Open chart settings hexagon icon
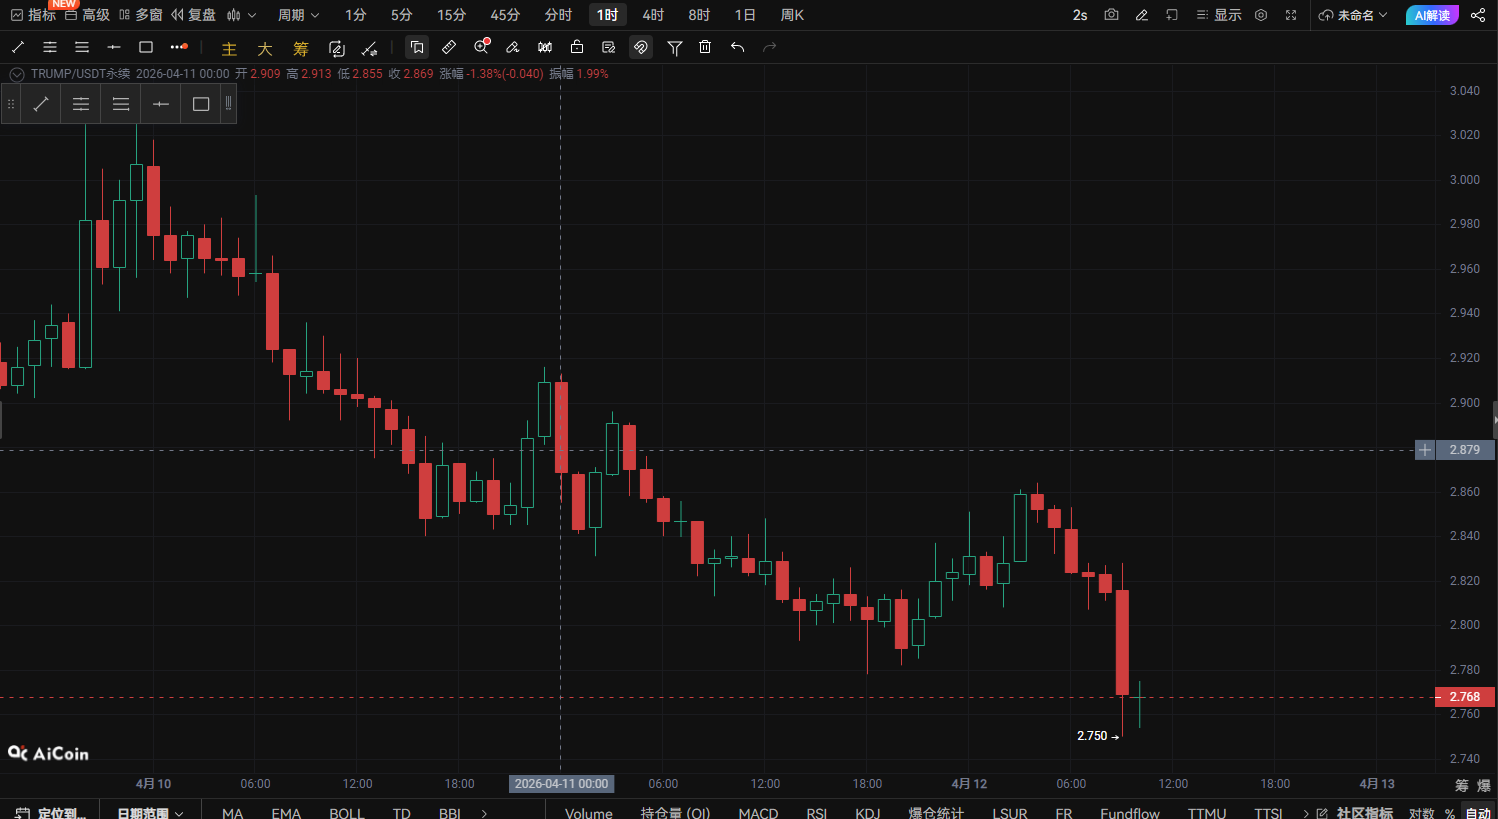The image size is (1498, 819). [1261, 15]
